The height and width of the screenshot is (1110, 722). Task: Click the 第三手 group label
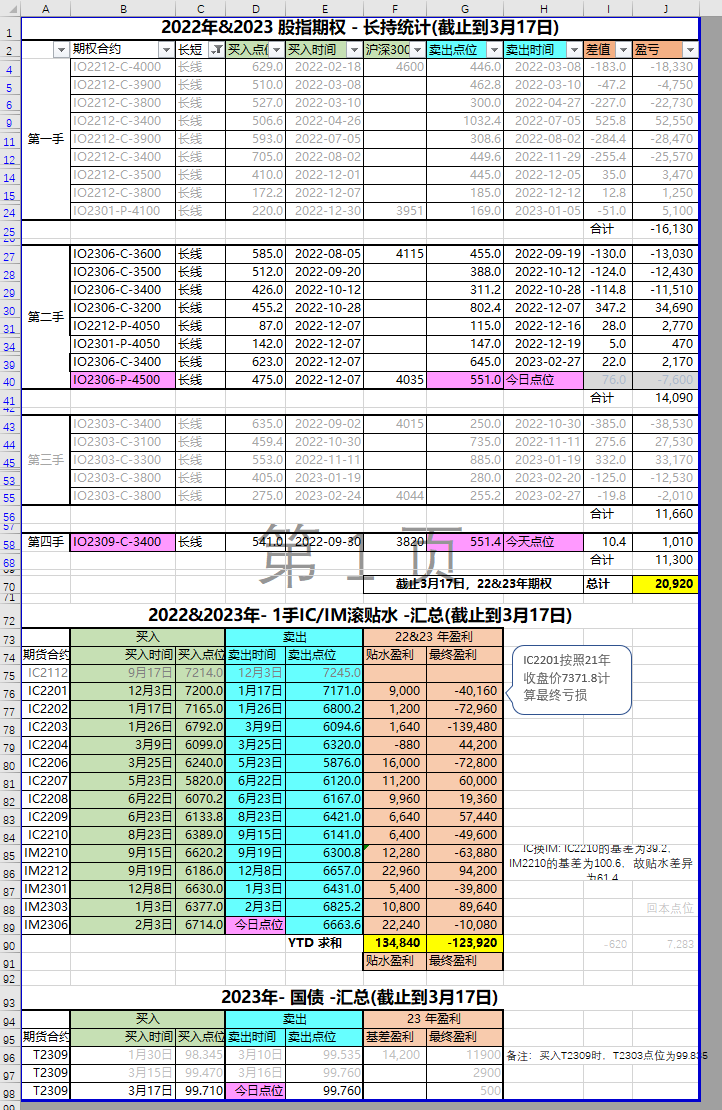[x=46, y=460]
